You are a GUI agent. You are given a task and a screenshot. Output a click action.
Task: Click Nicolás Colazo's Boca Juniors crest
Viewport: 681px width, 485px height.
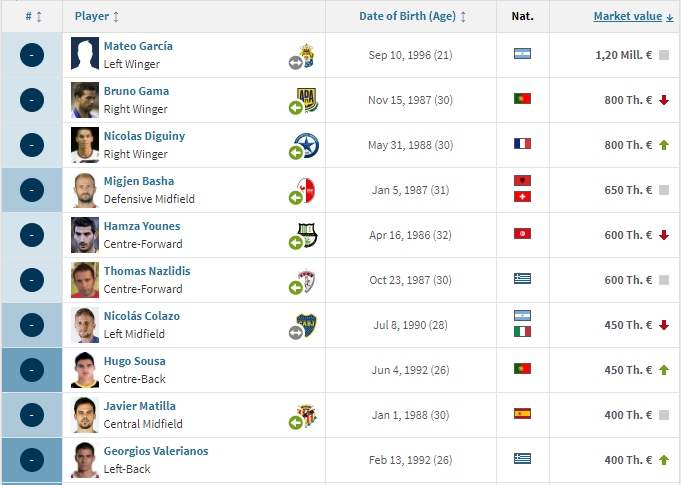307,325
